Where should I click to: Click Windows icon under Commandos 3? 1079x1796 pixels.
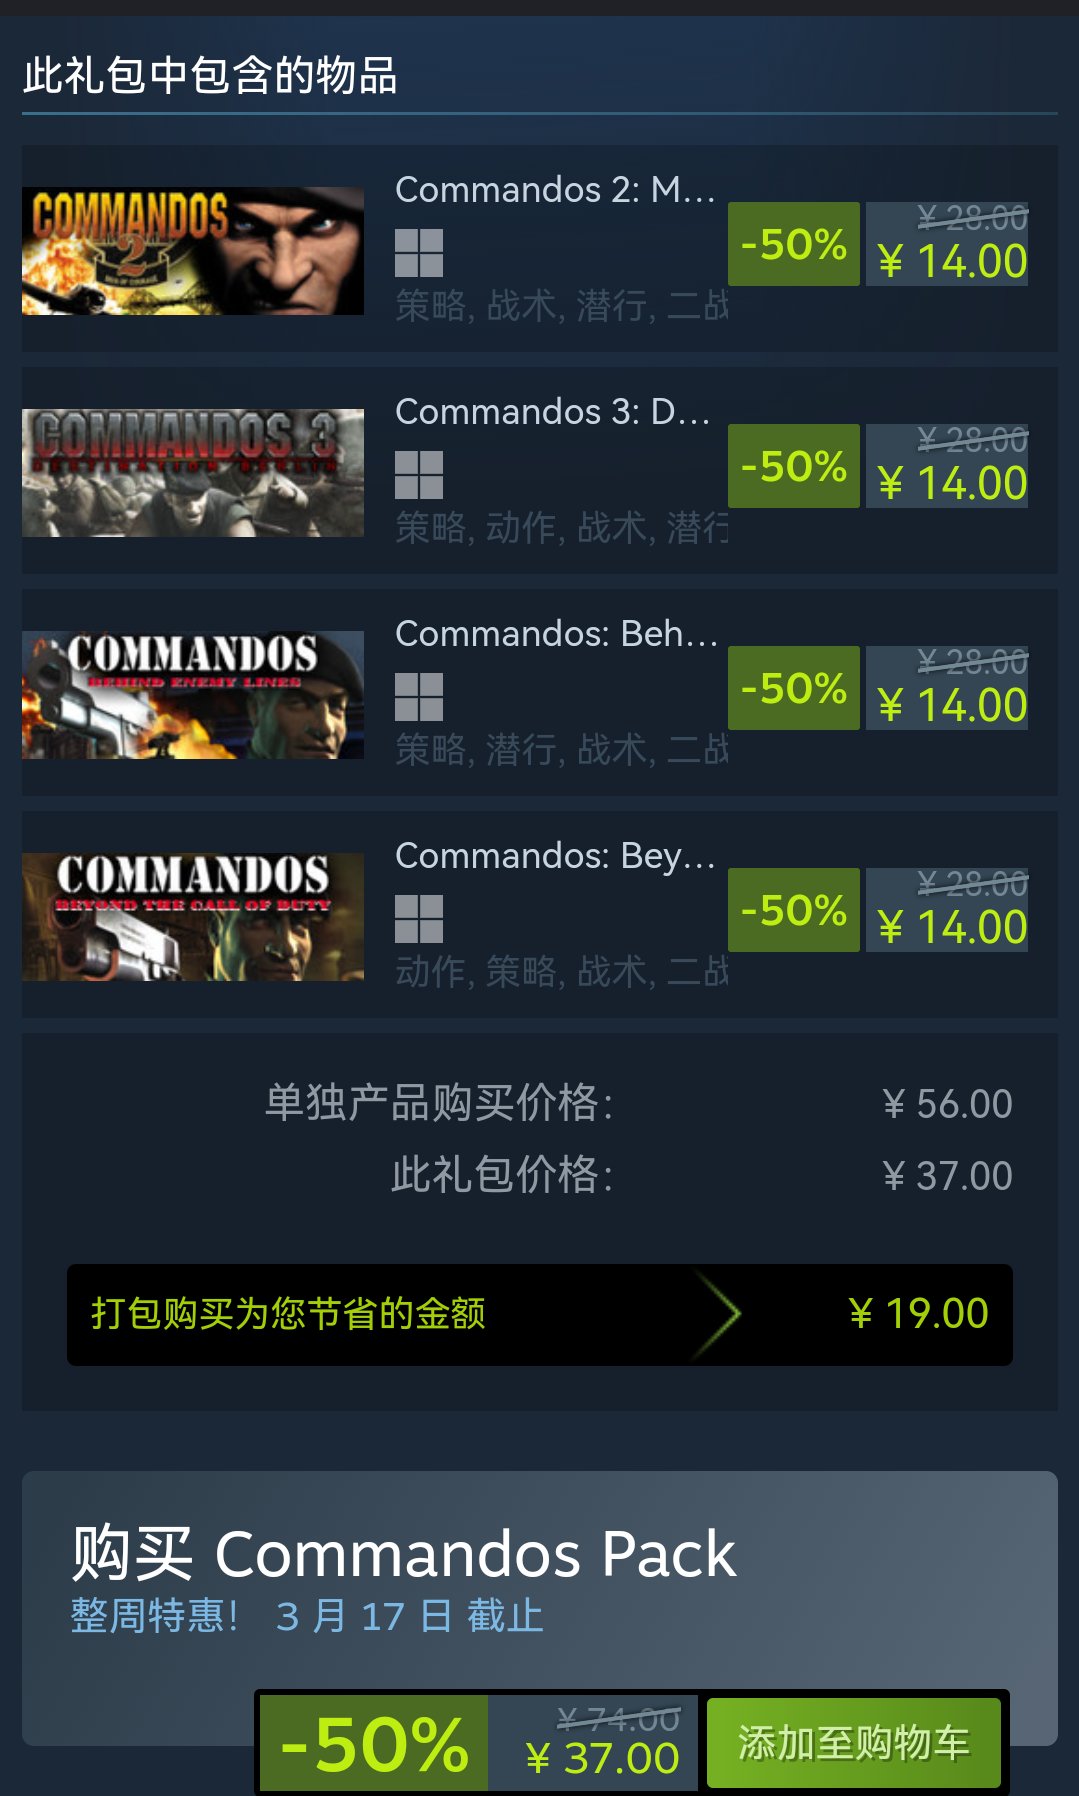coord(419,475)
